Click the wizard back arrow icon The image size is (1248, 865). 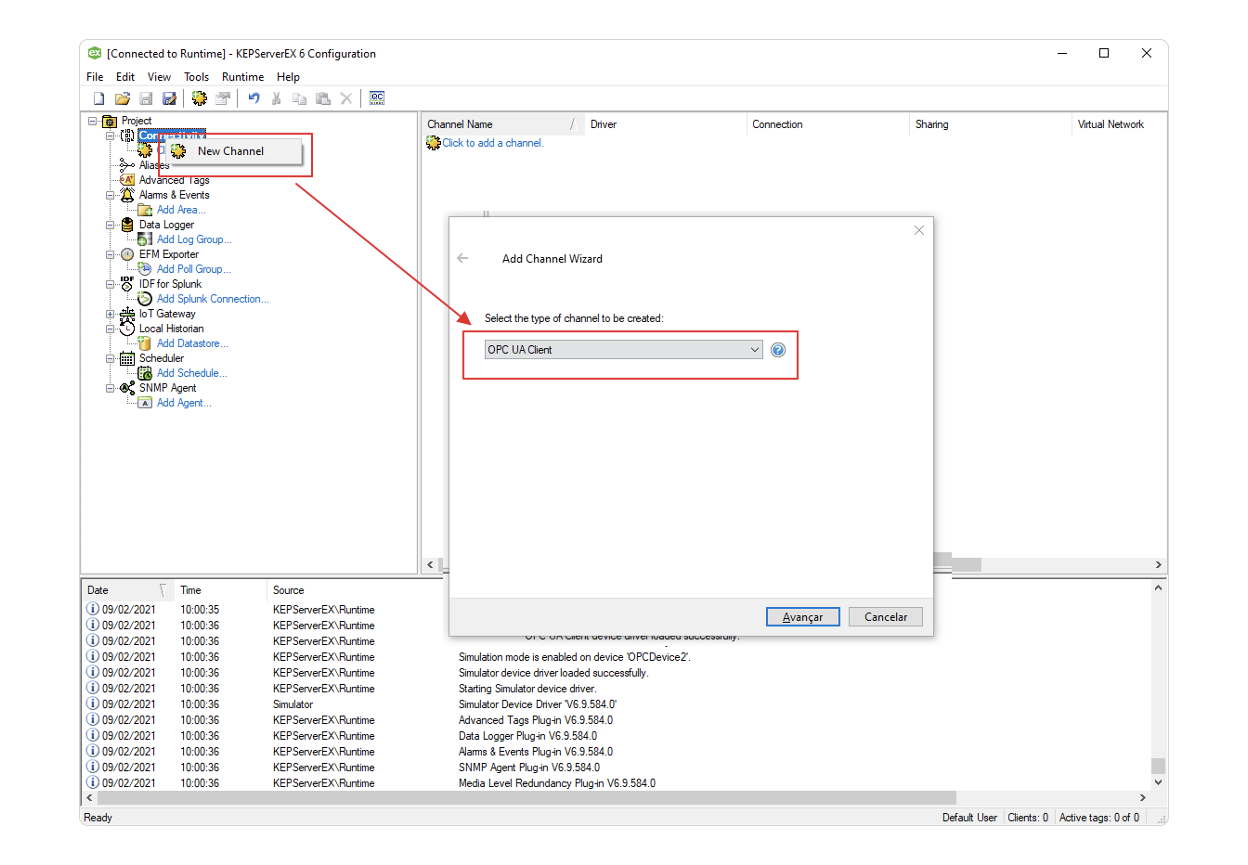tap(462, 258)
